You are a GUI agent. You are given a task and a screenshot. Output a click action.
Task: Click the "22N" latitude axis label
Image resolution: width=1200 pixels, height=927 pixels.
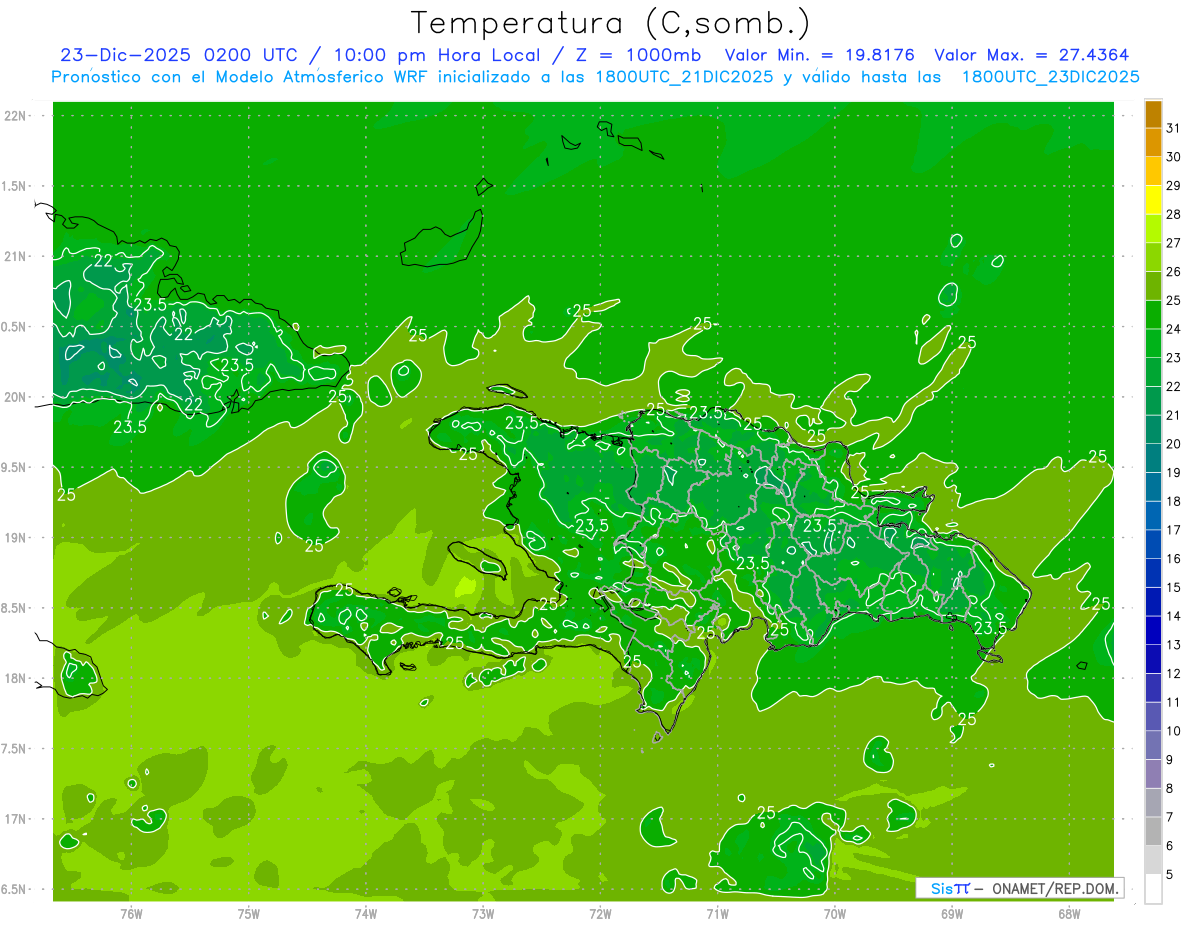15,116
